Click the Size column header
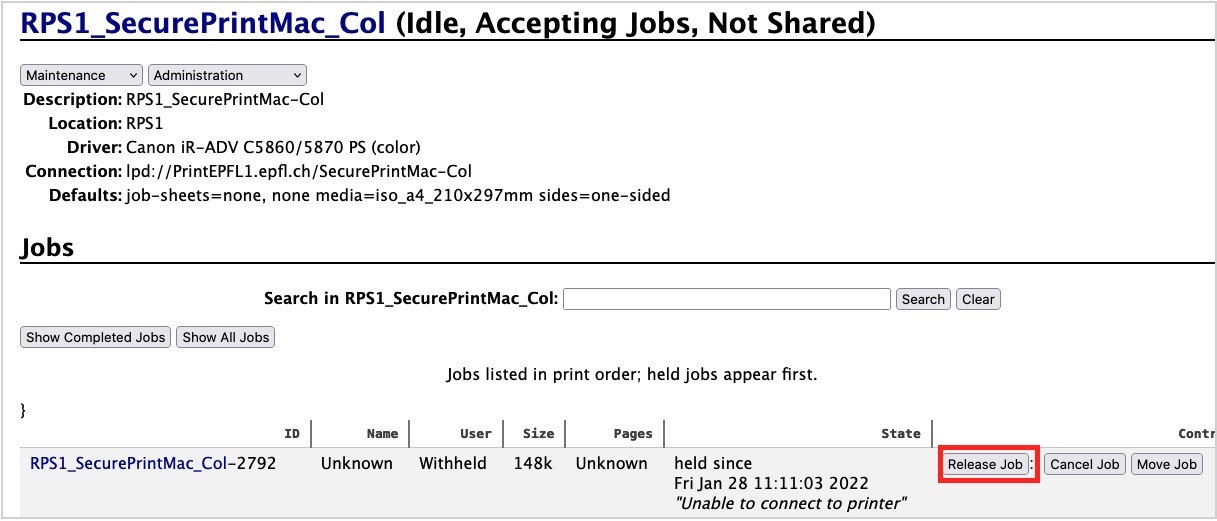Viewport: 1217px width, 521px height. tap(538, 434)
